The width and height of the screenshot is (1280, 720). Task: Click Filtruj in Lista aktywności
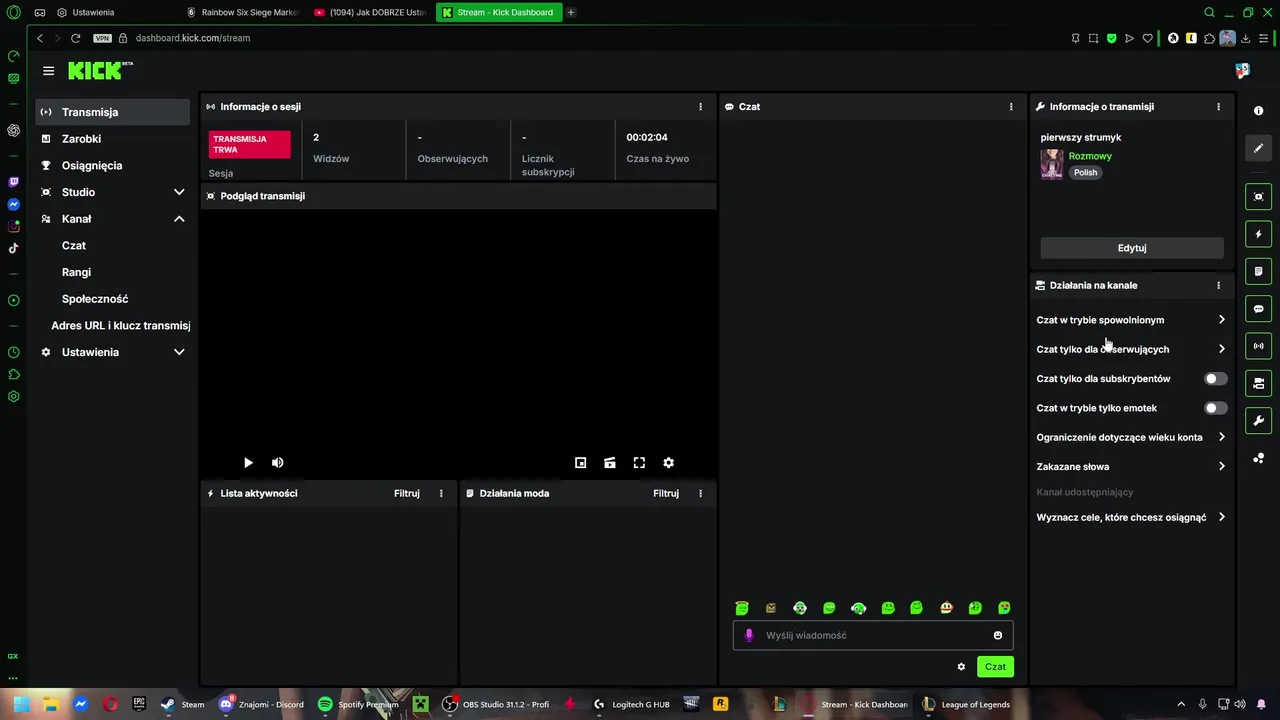point(407,493)
